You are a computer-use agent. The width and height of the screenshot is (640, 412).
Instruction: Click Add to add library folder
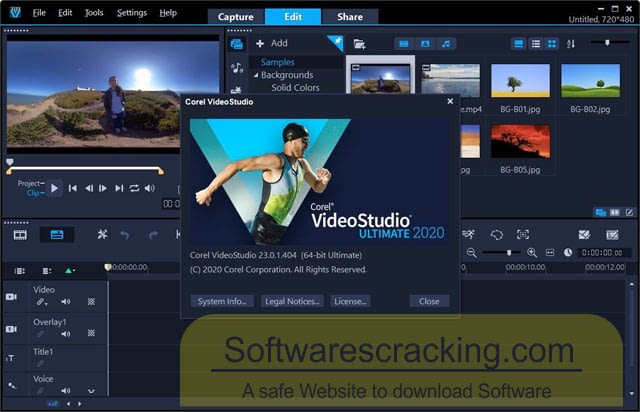pyautogui.click(x=272, y=43)
